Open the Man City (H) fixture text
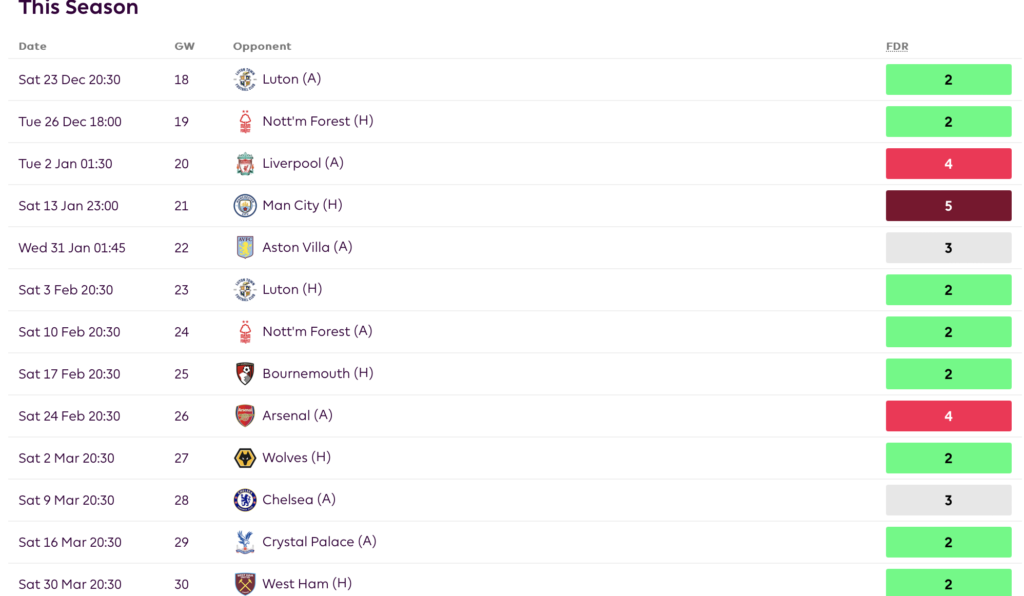Viewport: 1024px width, 596px height. 302,205
